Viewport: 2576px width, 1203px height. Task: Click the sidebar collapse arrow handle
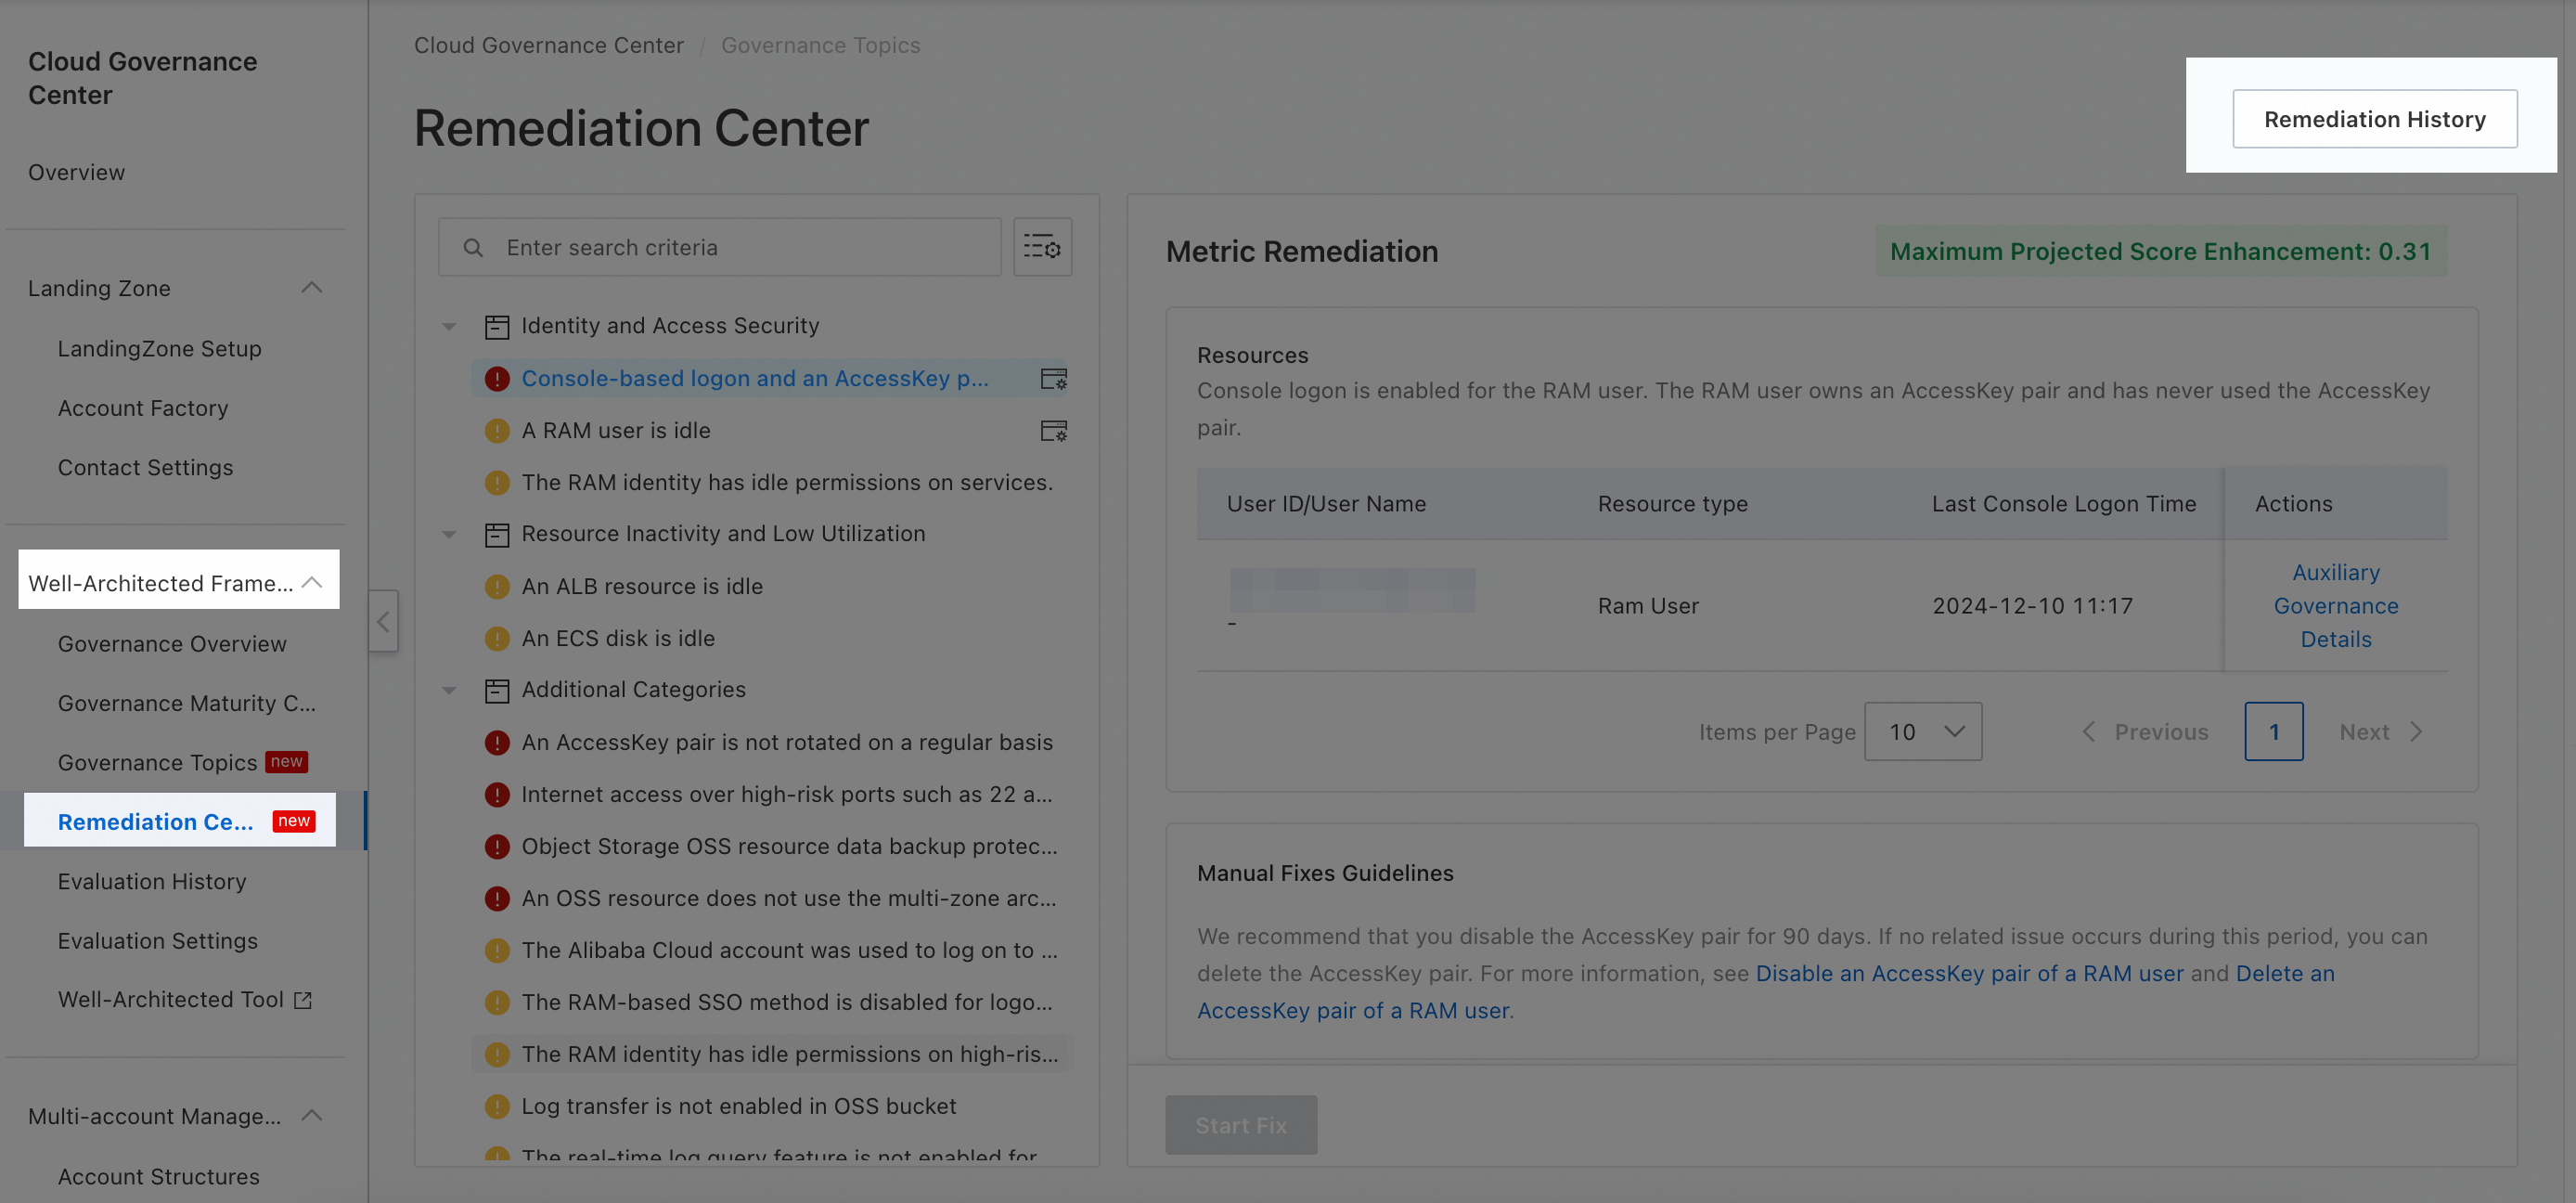pos(383,621)
